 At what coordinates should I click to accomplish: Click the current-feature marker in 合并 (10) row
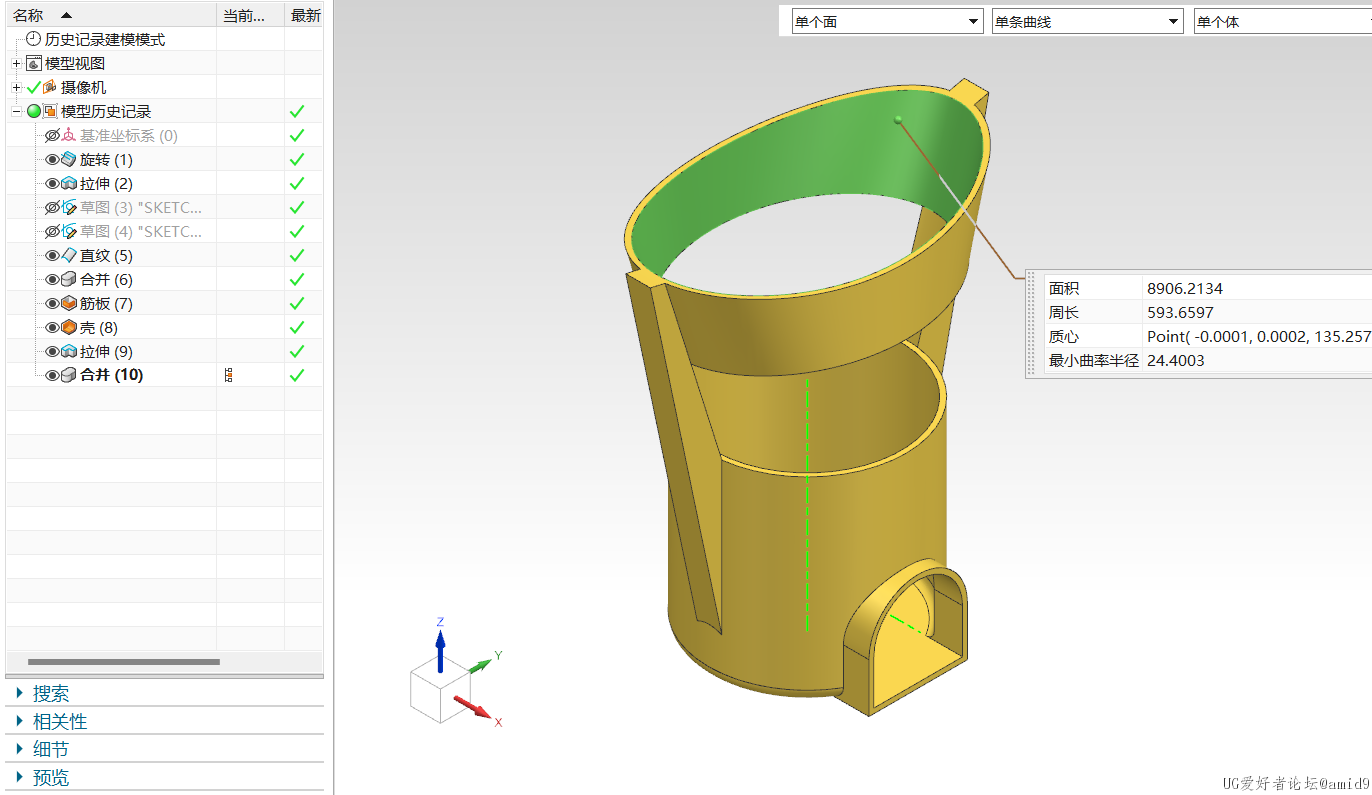(229, 375)
